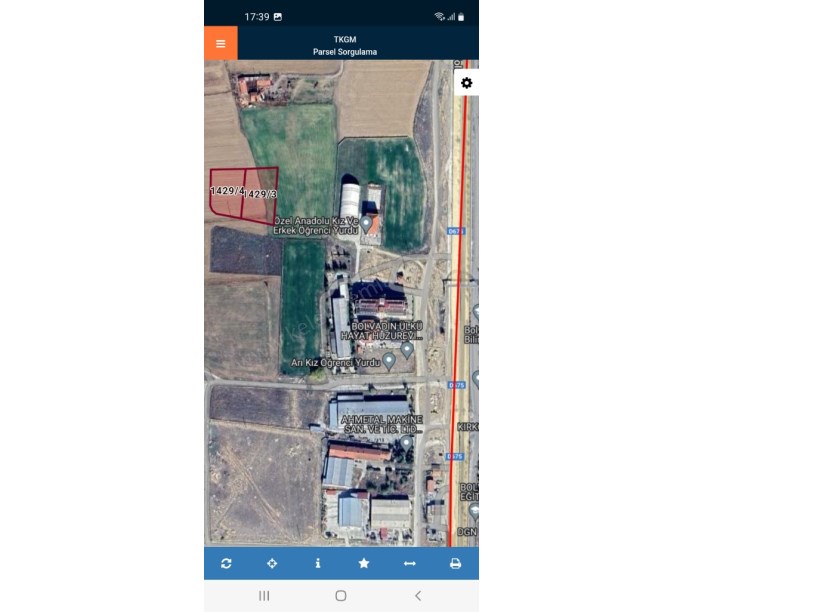Tap Ahmetal Makine San. map pin
The width and height of the screenshot is (816, 612).
point(406,443)
